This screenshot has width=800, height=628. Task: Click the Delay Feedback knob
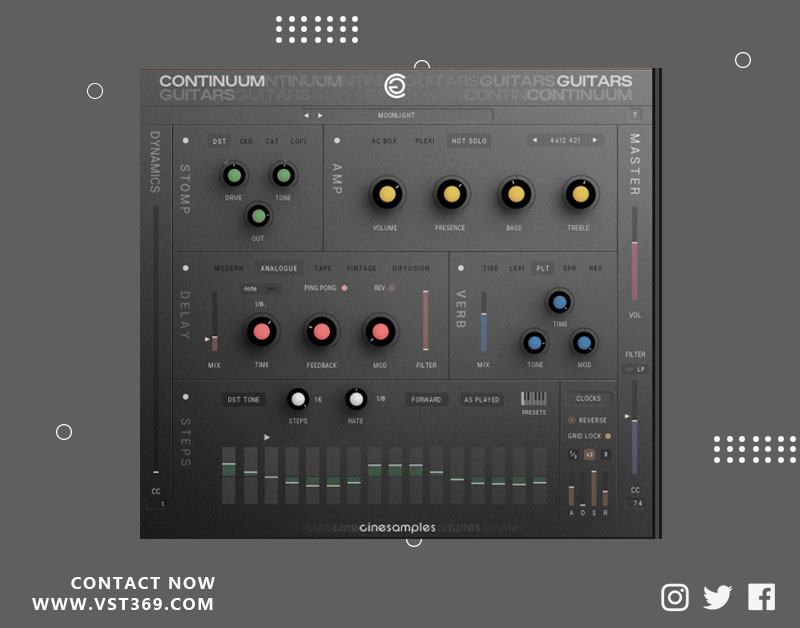(321, 332)
